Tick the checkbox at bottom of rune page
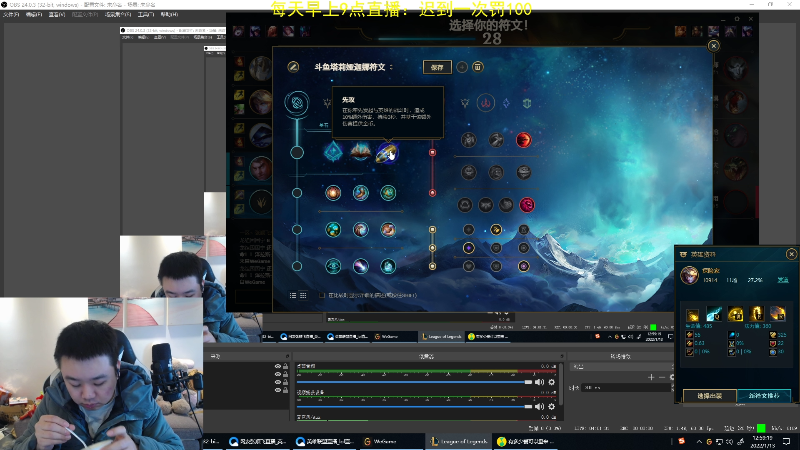 322,295
